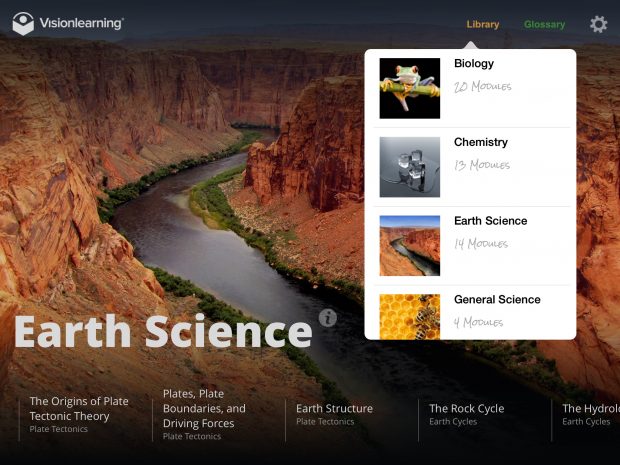Select the Earth Science canyon thumbnail

point(410,246)
